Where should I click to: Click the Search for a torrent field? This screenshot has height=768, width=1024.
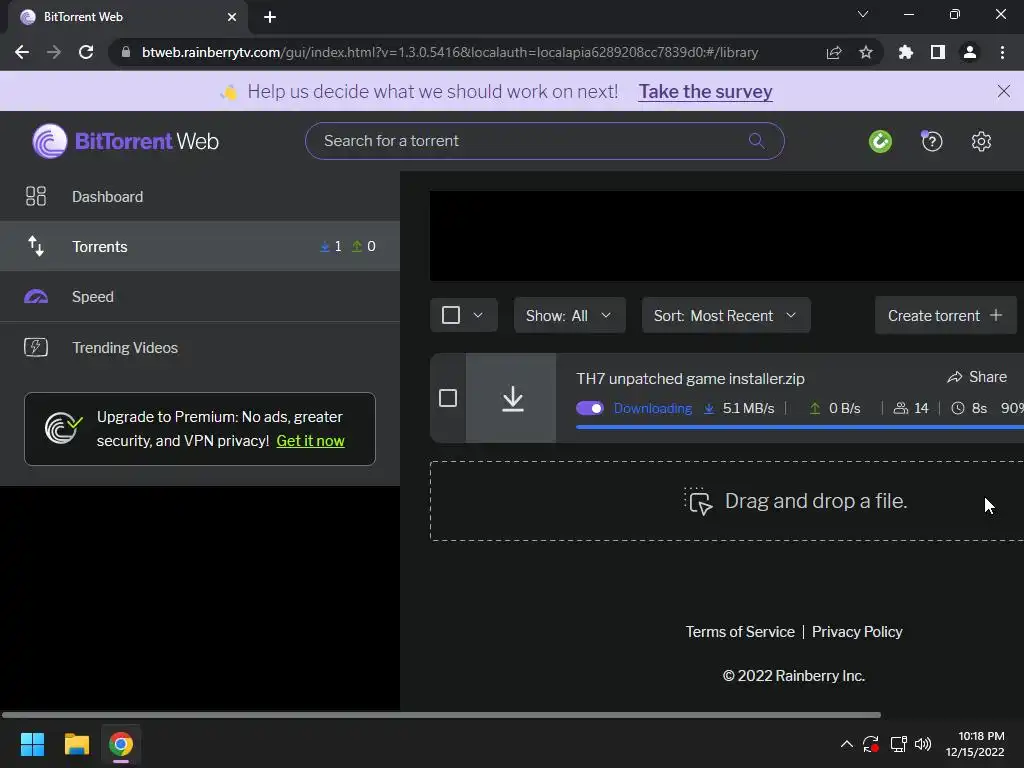click(545, 141)
